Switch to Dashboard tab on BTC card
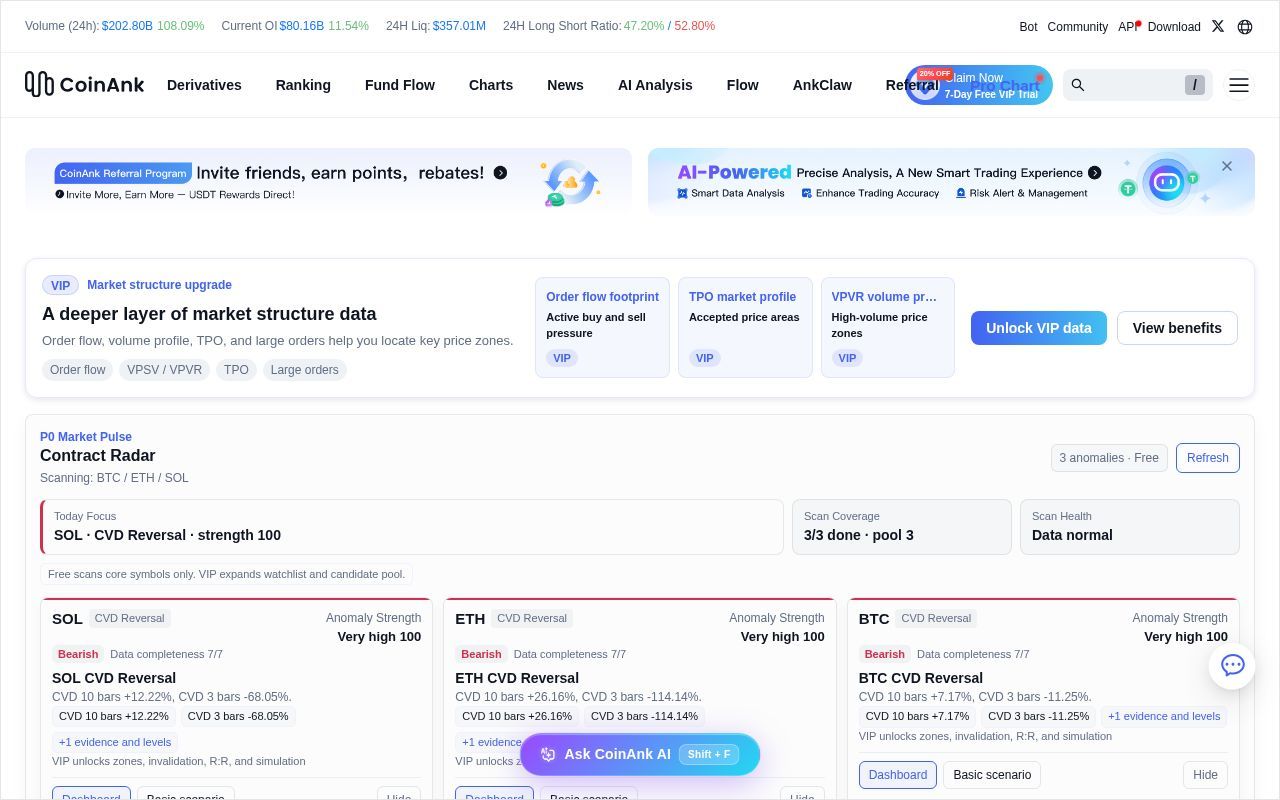Image resolution: width=1280 pixels, height=800 pixels. (898, 775)
